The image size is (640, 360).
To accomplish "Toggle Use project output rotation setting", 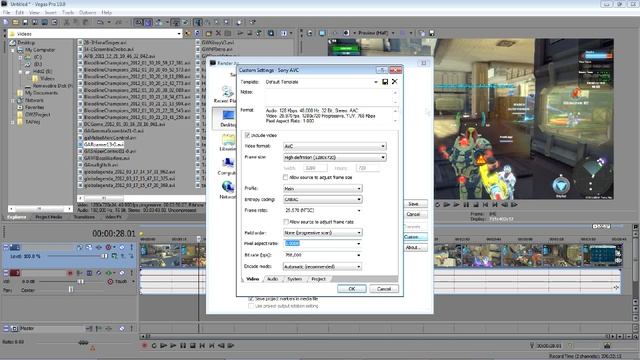I will pos(251,306).
